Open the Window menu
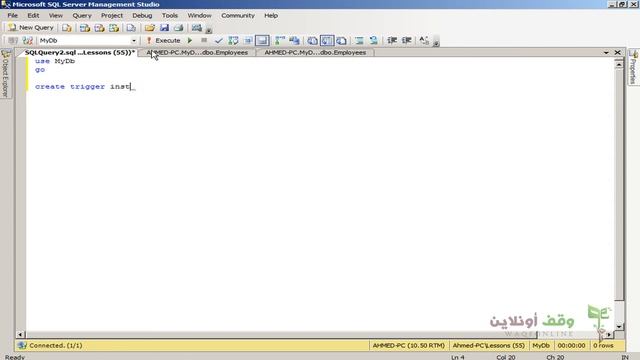The height and width of the screenshot is (360, 640). (200, 16)
